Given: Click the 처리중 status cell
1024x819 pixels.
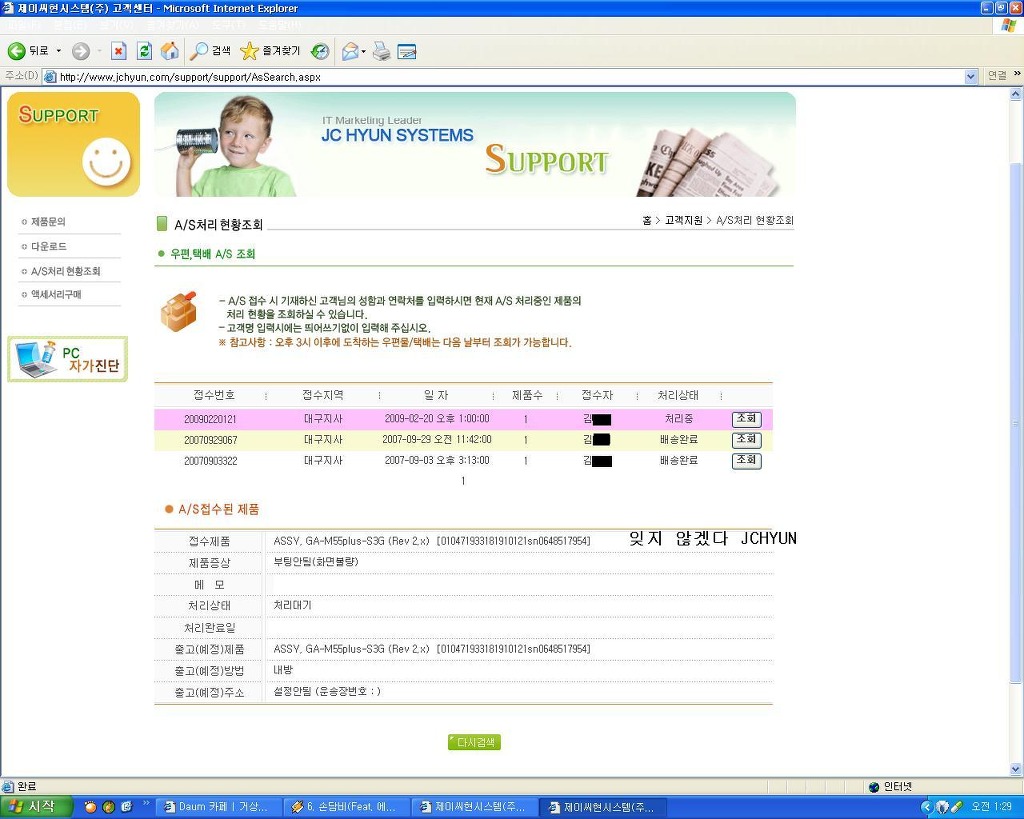Looking at the screenshot, I should click(679, 419).
